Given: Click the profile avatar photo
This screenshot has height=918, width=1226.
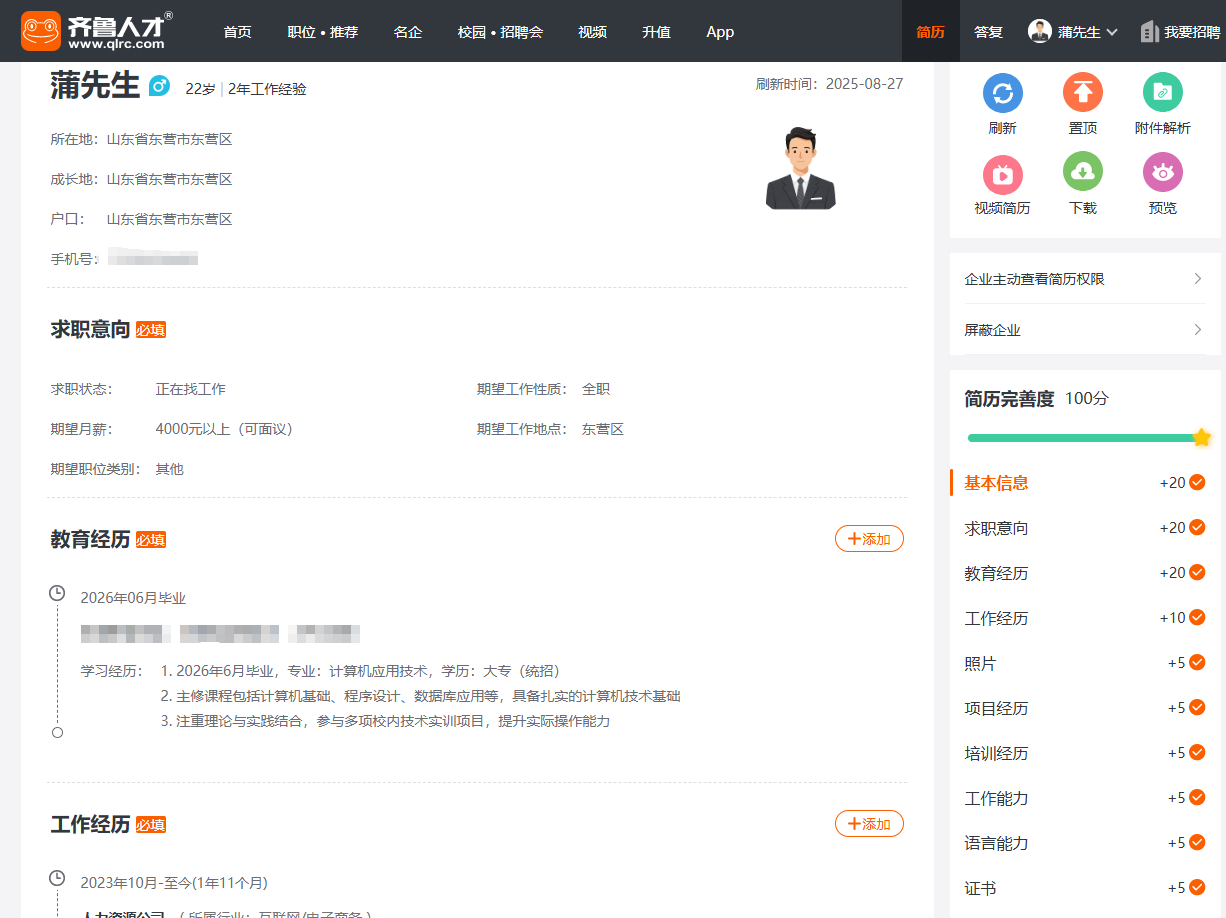Looking at the screenshot, I should click(x=800, y=168).
